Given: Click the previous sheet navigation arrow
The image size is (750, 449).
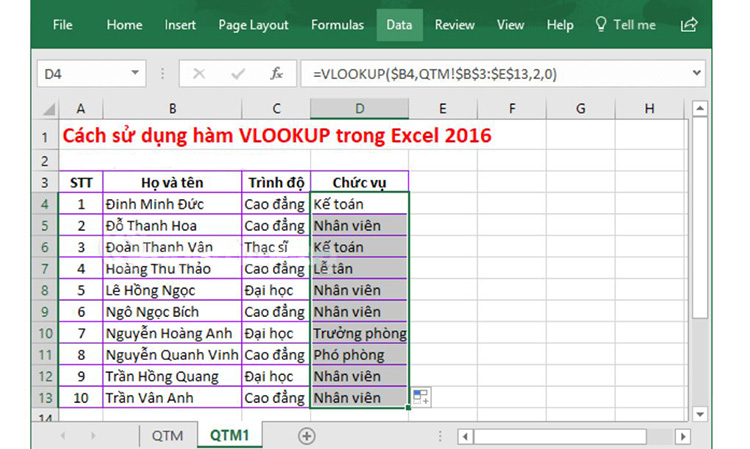Looking at the screenshot, I should [63, 436].
